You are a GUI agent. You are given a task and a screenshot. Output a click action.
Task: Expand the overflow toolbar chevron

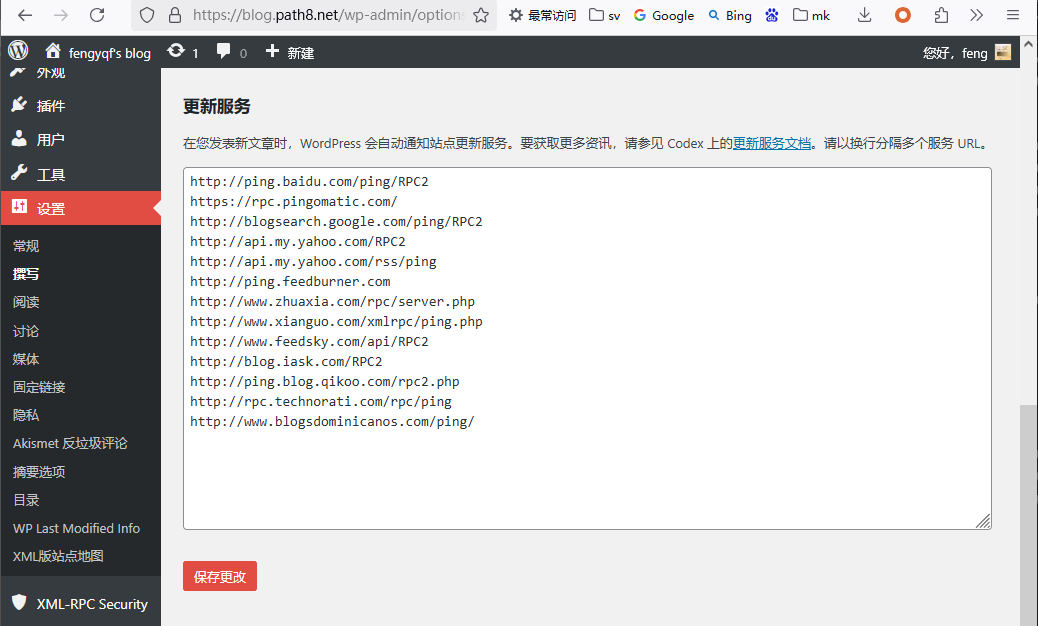click(x=977, y=15)
